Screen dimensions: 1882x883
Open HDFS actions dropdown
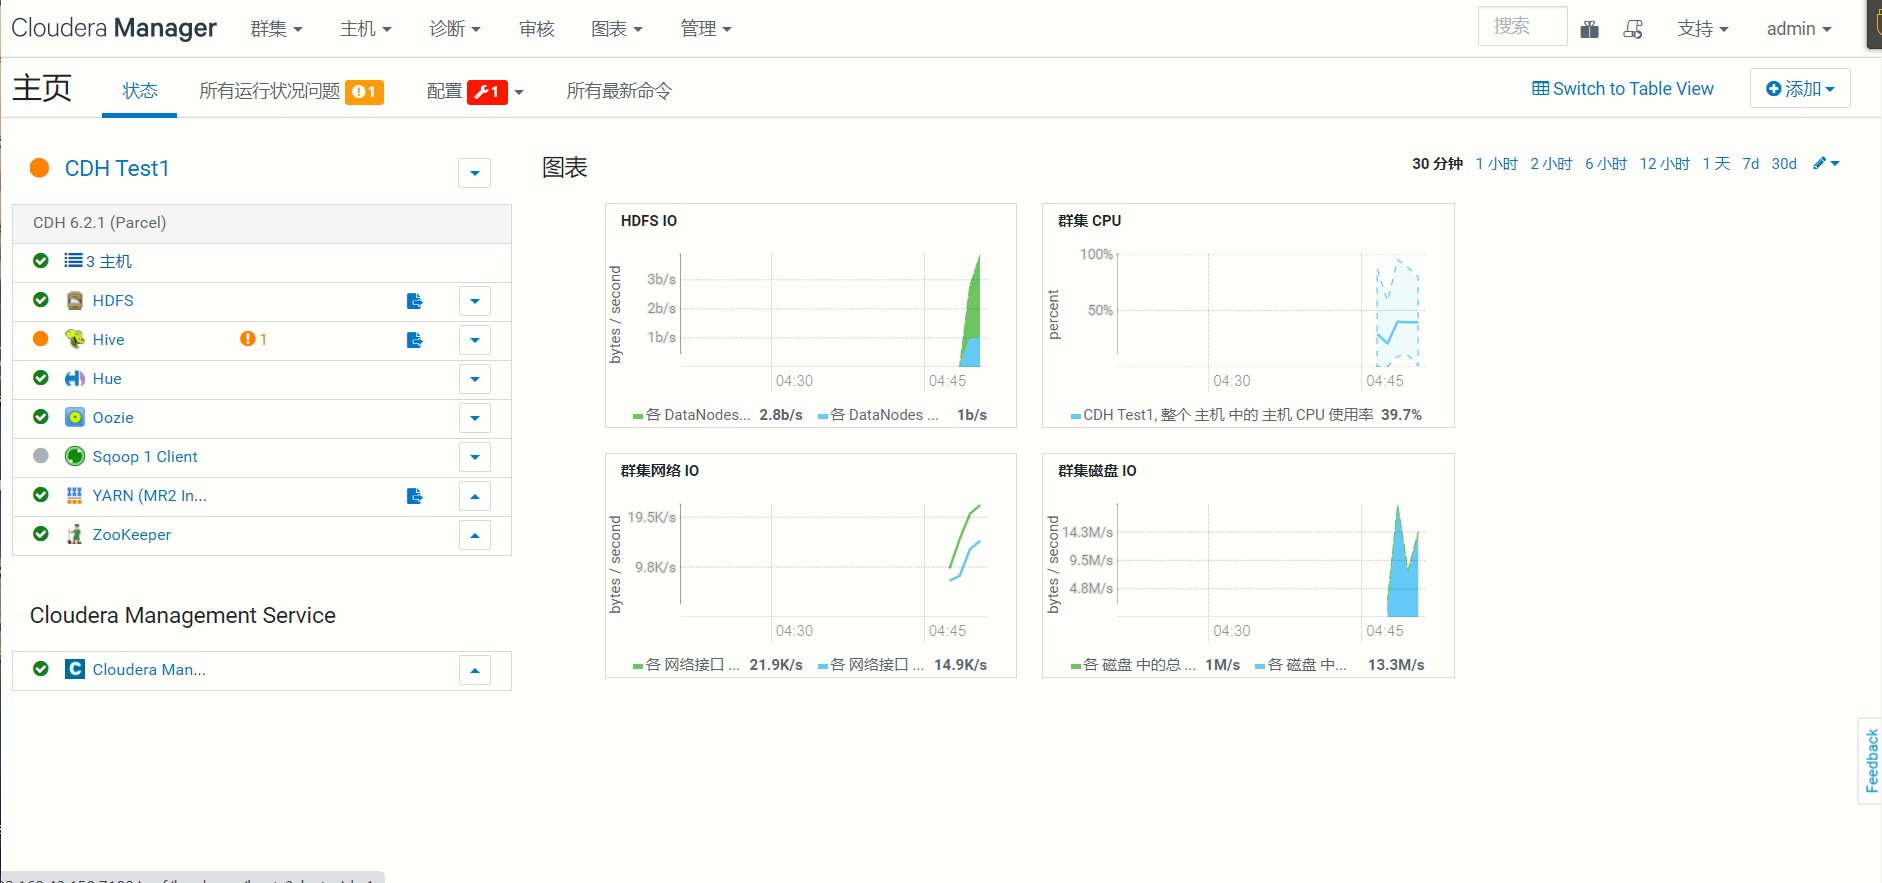(x=475, y=301)
